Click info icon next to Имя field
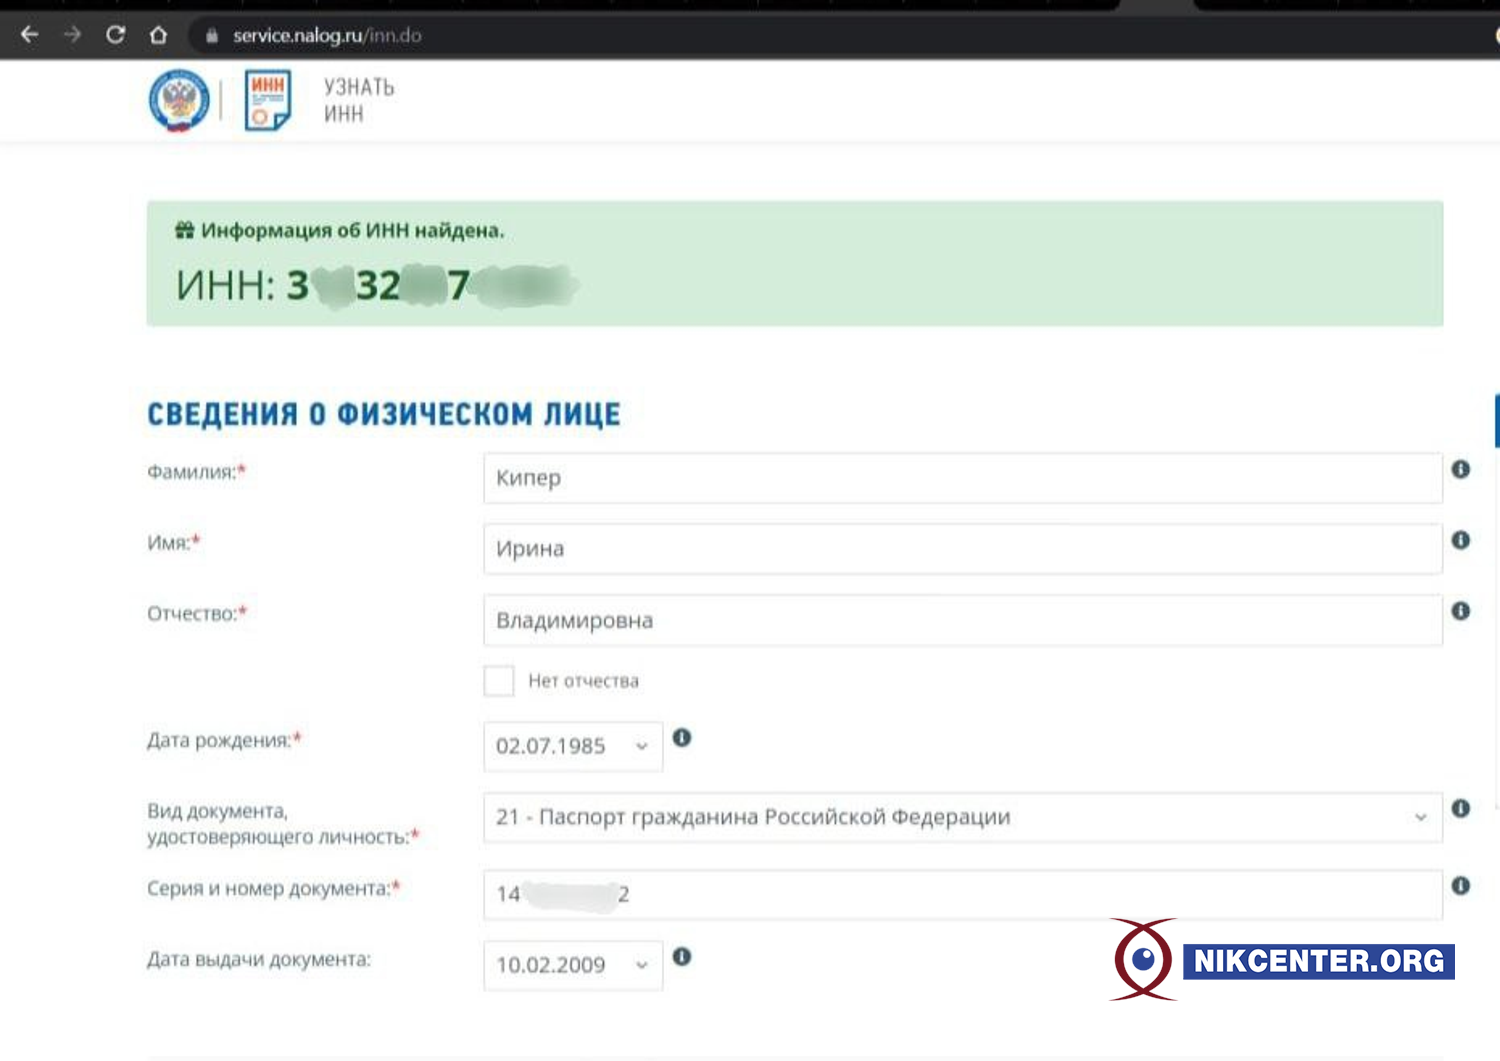Viewport: 1500px width, 1061px height. pyautogui.click(x=1460, y=540)
